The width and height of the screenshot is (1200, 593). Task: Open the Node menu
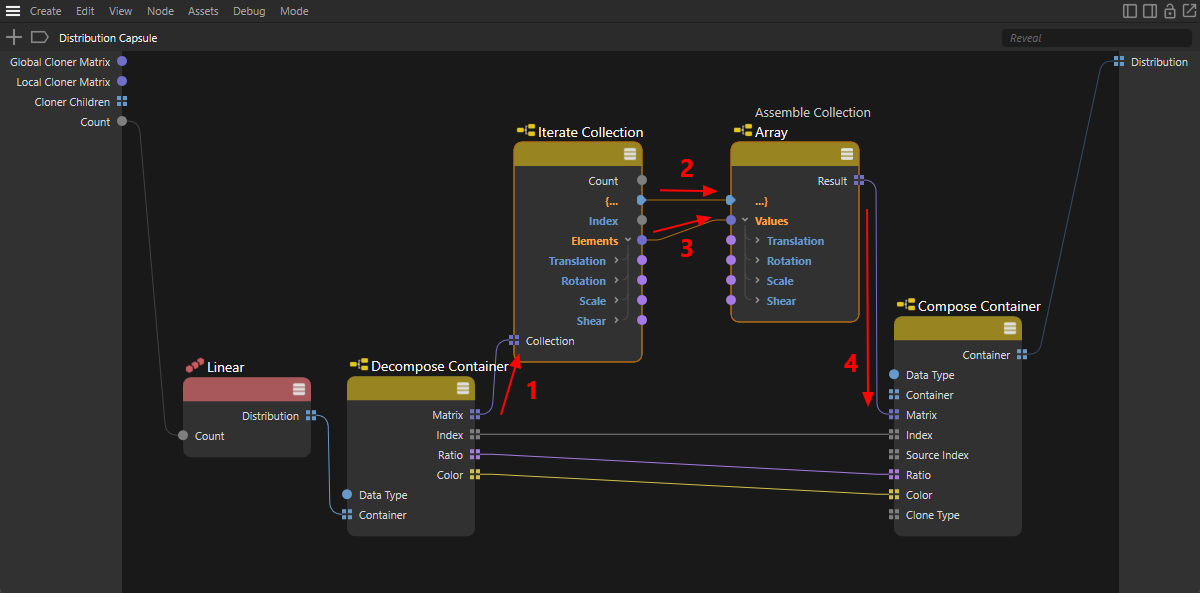coord(160,11)
